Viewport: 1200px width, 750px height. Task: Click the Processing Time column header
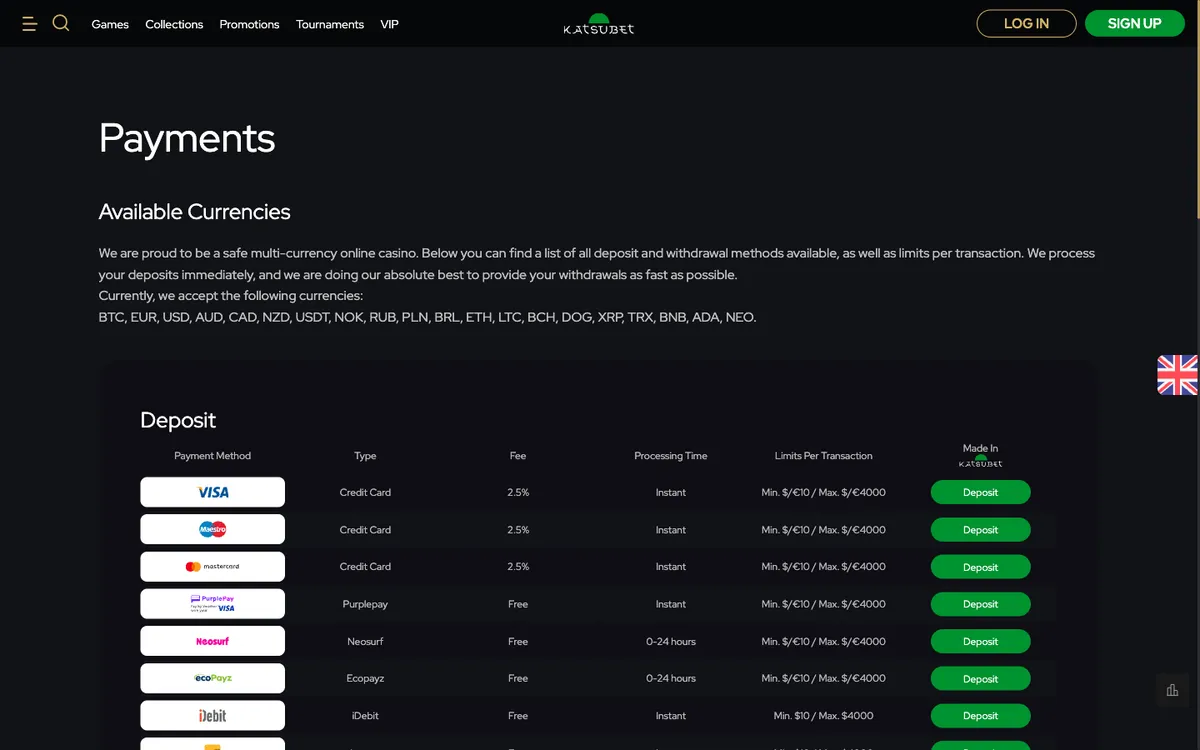tap(671, 456)
